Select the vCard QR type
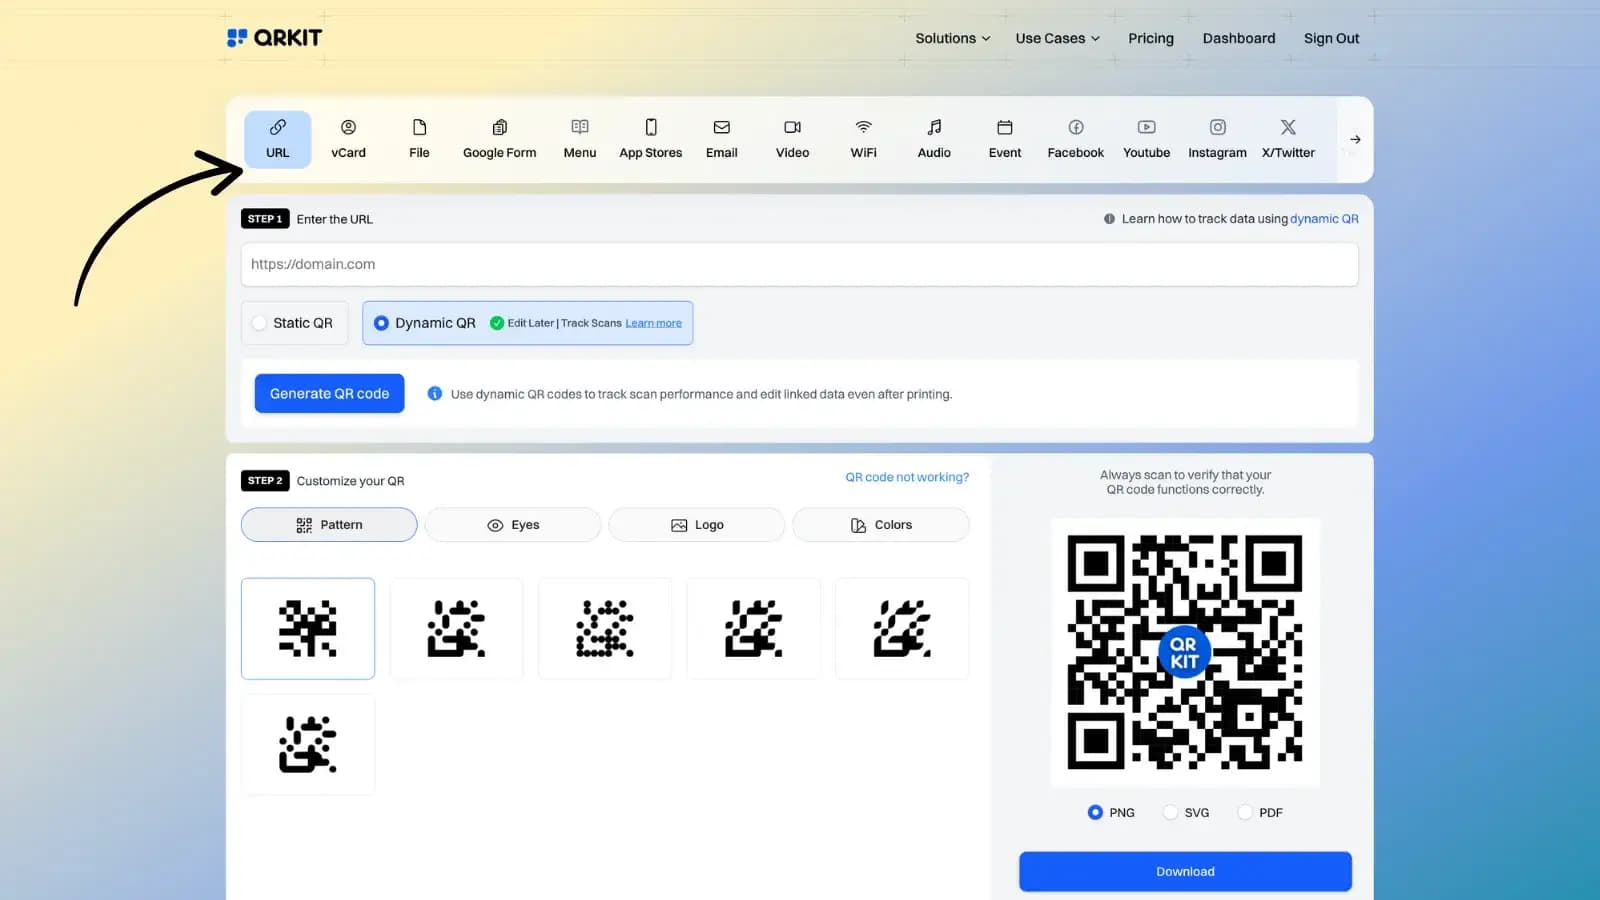The height and width of the screenshot is (900, 1600). click(x=349, y=139)
